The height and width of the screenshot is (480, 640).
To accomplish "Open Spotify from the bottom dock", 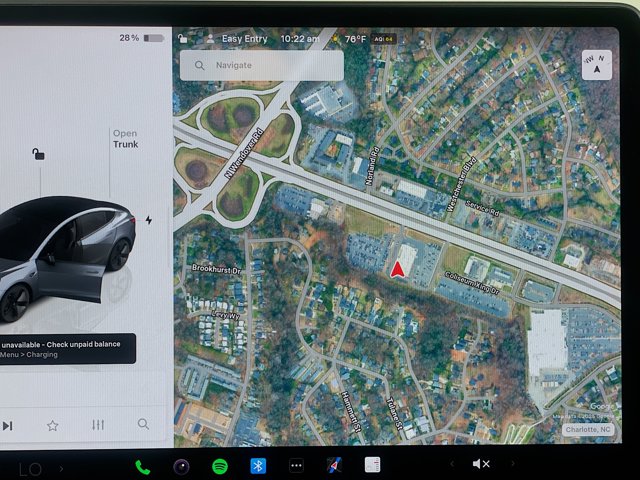I will (220, 466).
